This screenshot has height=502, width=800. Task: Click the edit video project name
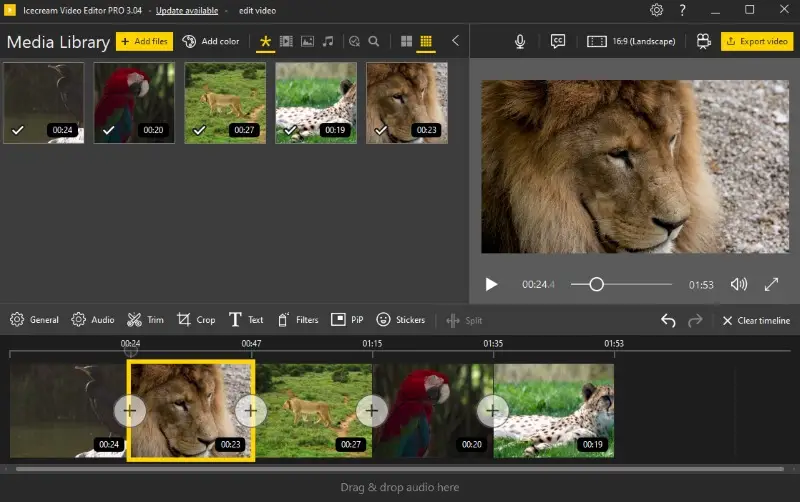[257, 11]
